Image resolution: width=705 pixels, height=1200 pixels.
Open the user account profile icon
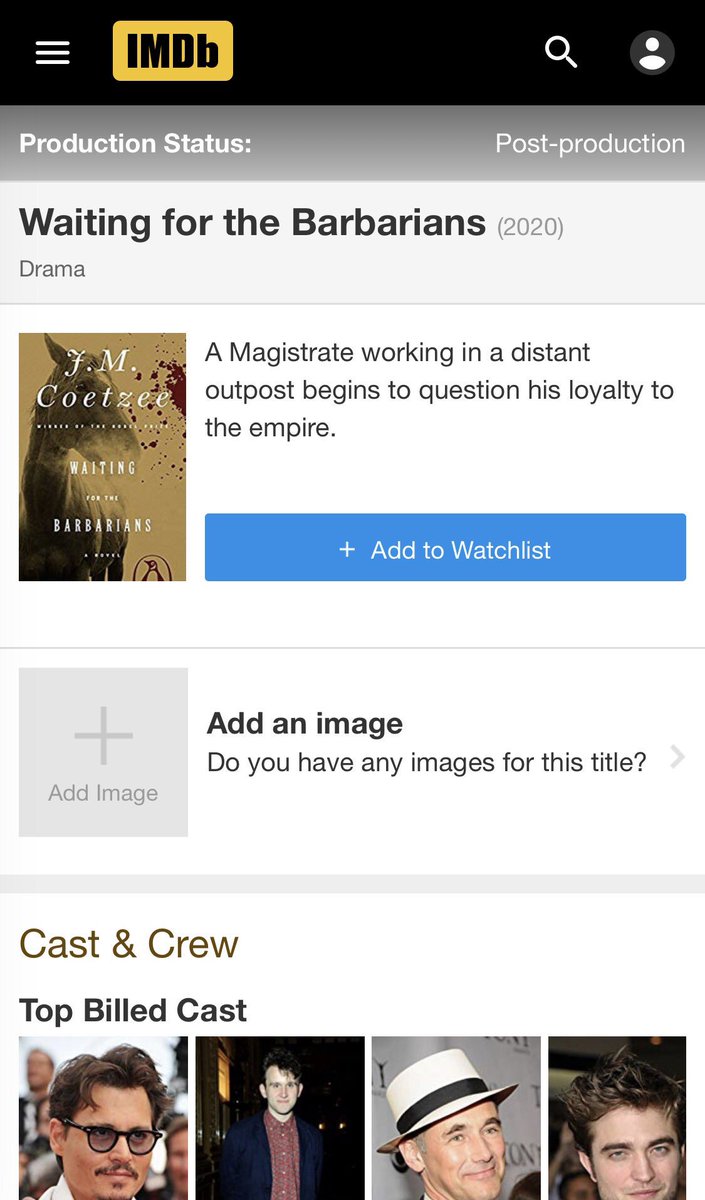click(652, 52)
